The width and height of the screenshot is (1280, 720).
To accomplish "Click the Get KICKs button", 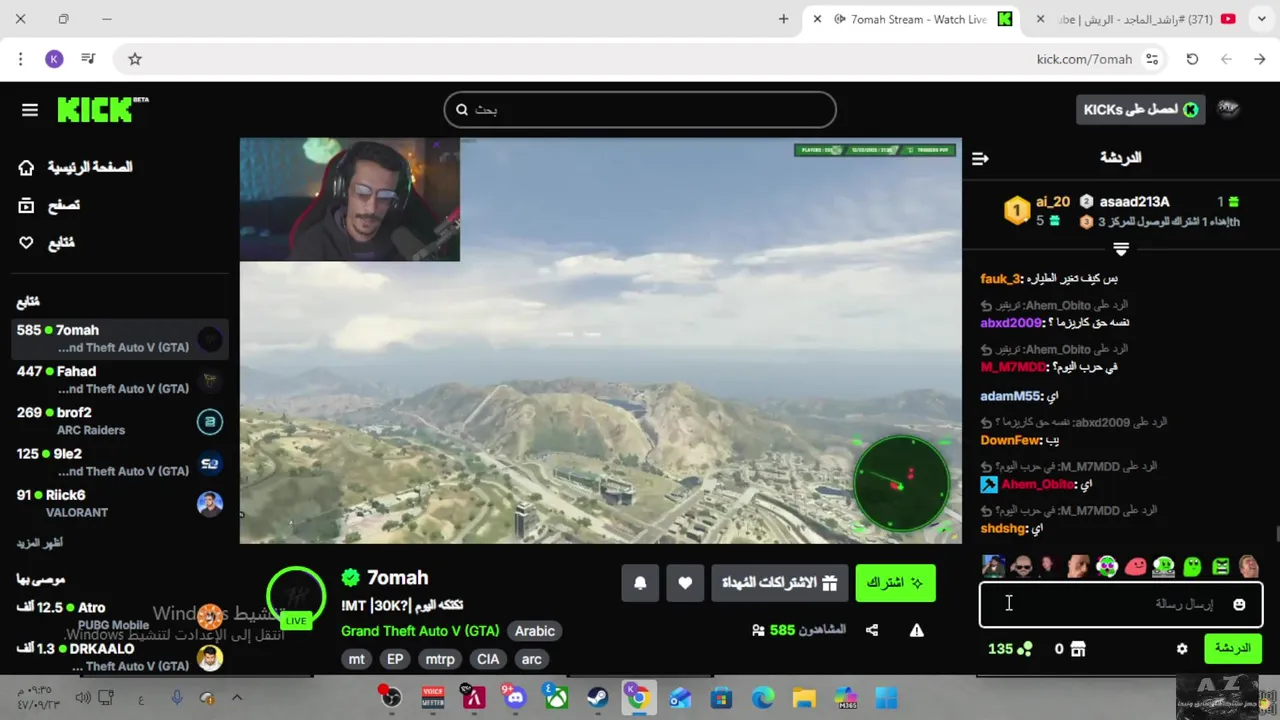I will pos(1140,109).
